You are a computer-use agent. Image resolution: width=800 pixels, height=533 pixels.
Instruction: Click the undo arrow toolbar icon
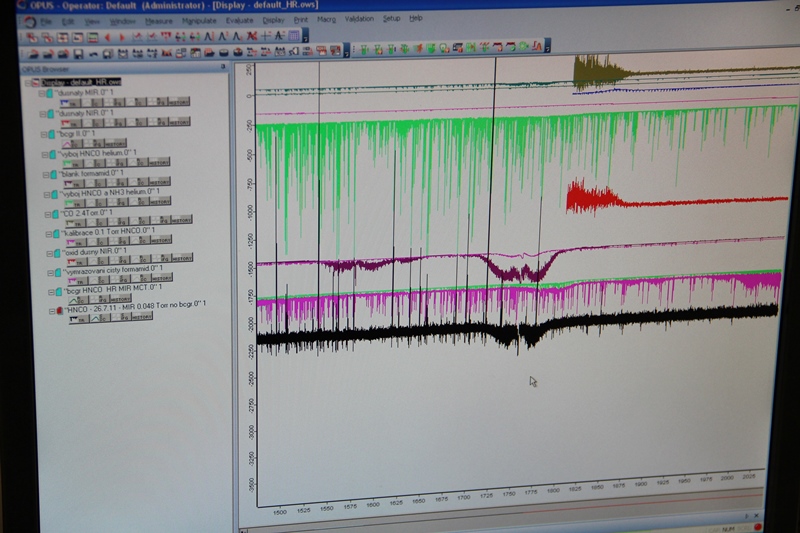click(x=93, y=54)
